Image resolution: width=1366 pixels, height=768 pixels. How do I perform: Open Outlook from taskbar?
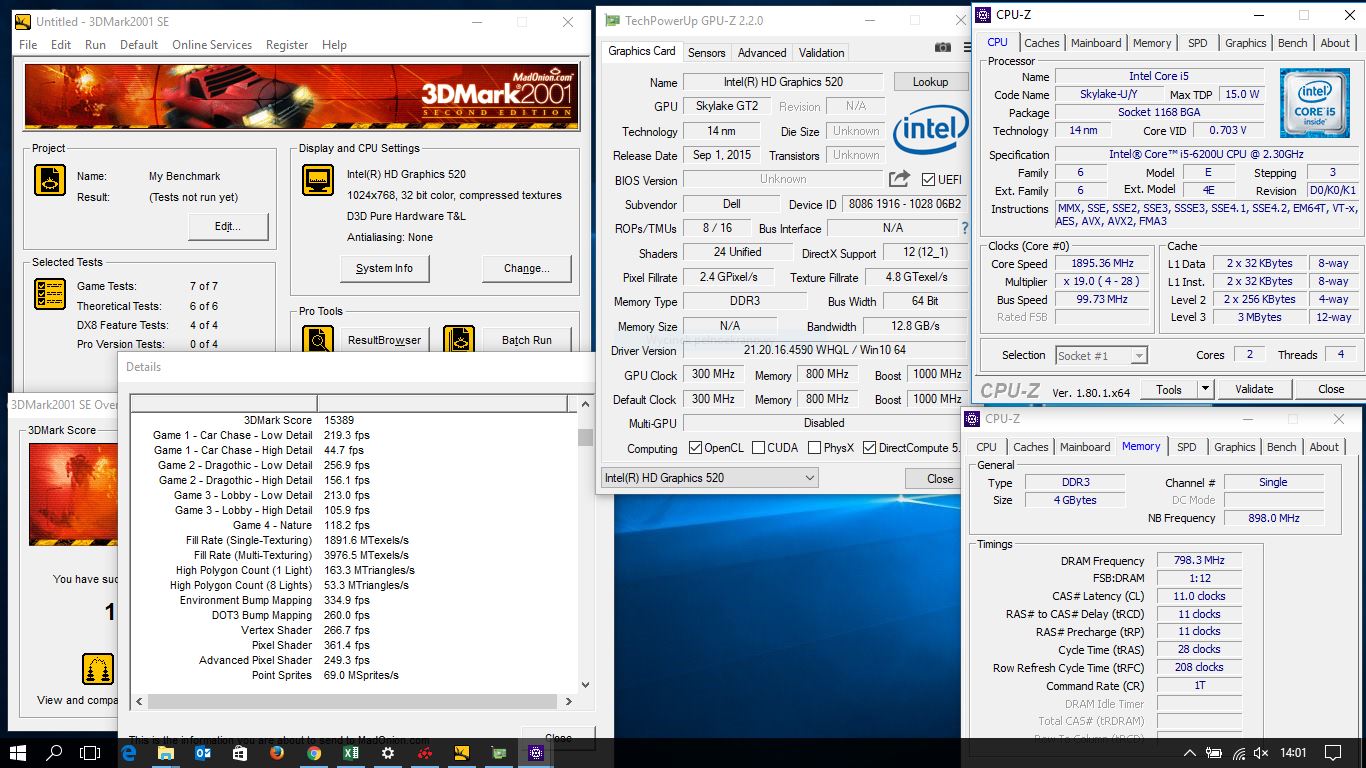203,753
